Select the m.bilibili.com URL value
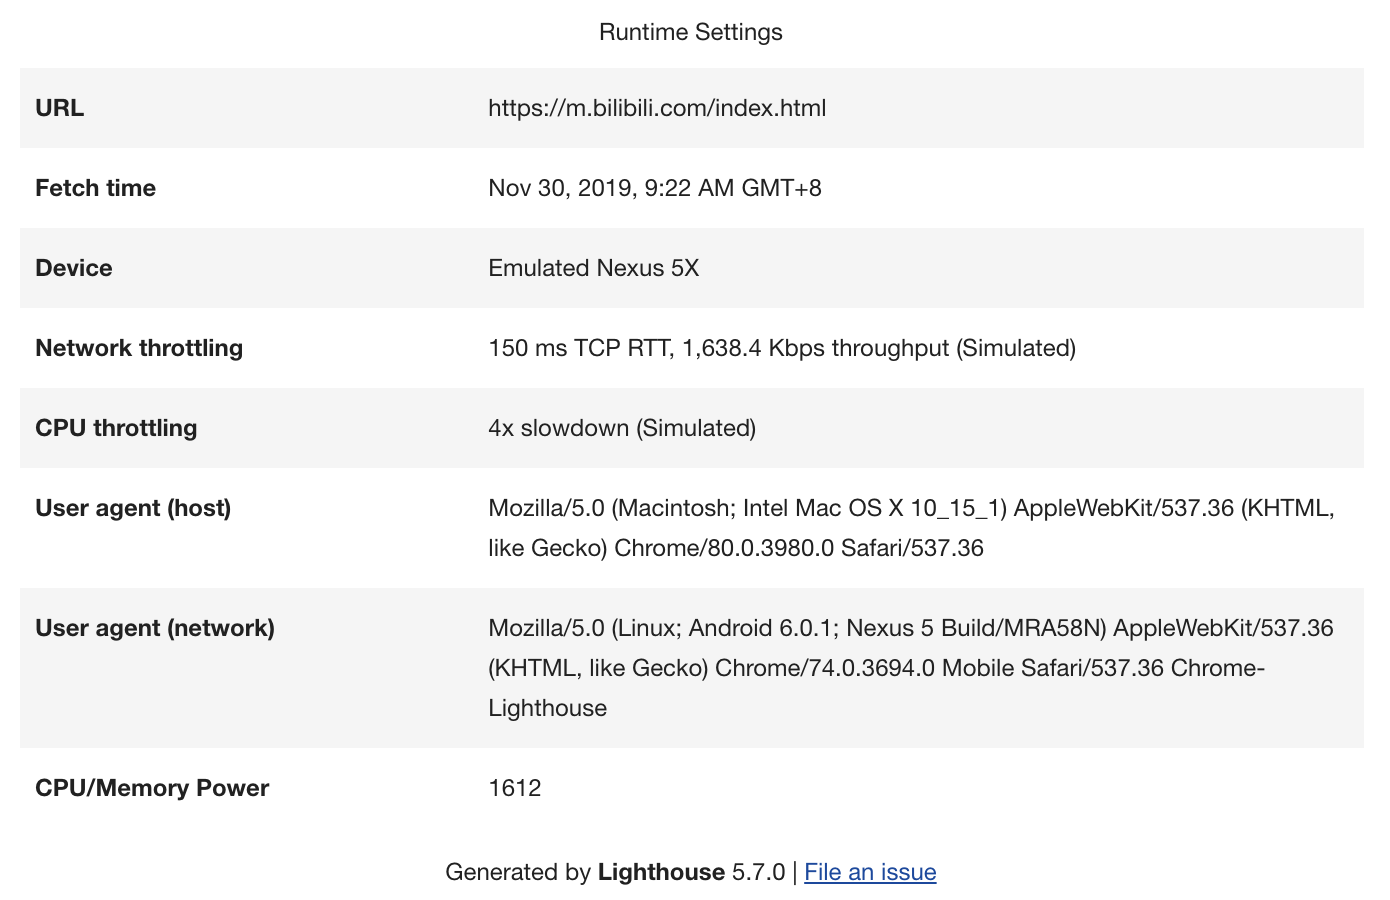 tap(657, 108)
